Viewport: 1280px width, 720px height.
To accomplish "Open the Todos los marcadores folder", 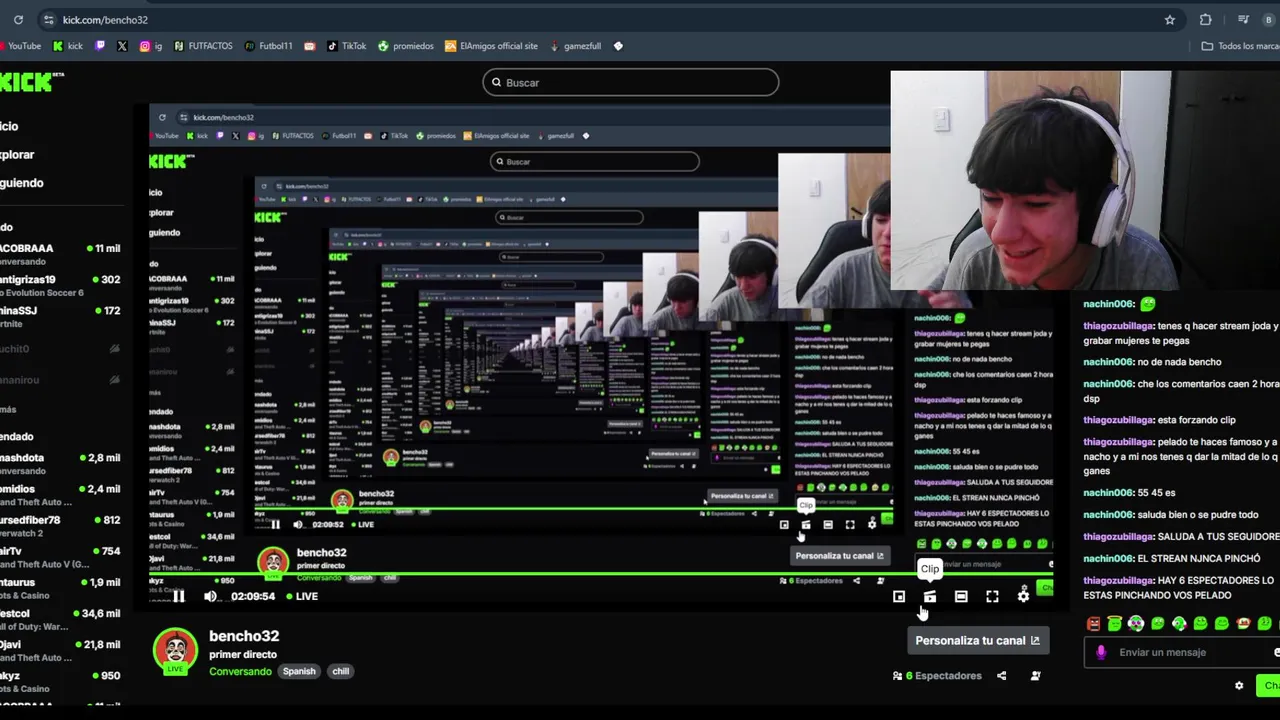I will coord(1240,46).
